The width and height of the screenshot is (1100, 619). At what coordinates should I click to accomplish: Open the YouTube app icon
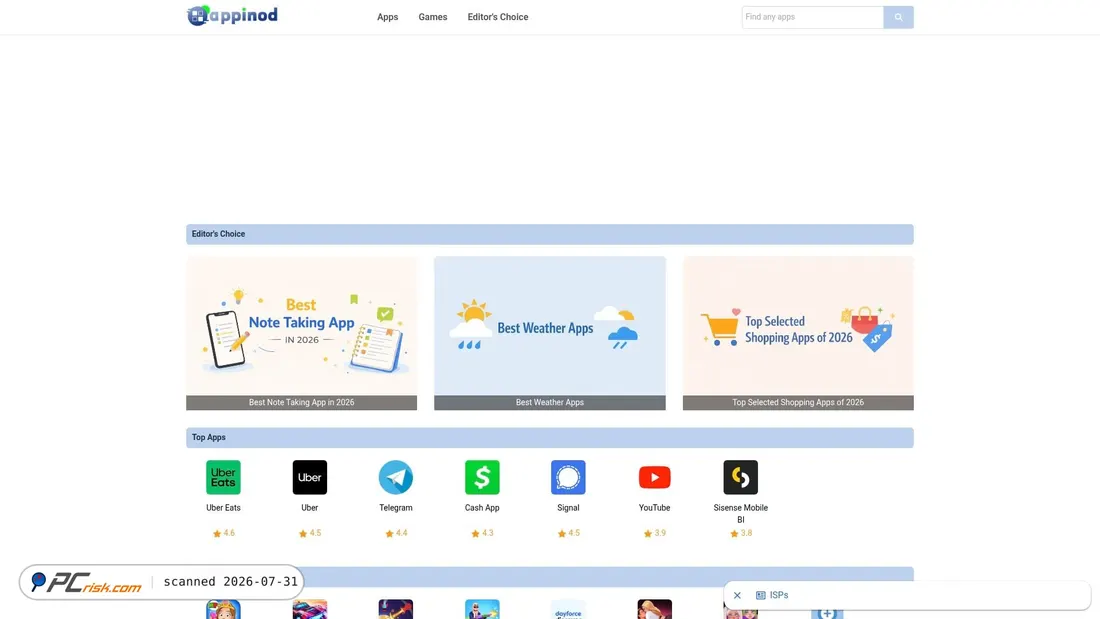pos(655,477)
